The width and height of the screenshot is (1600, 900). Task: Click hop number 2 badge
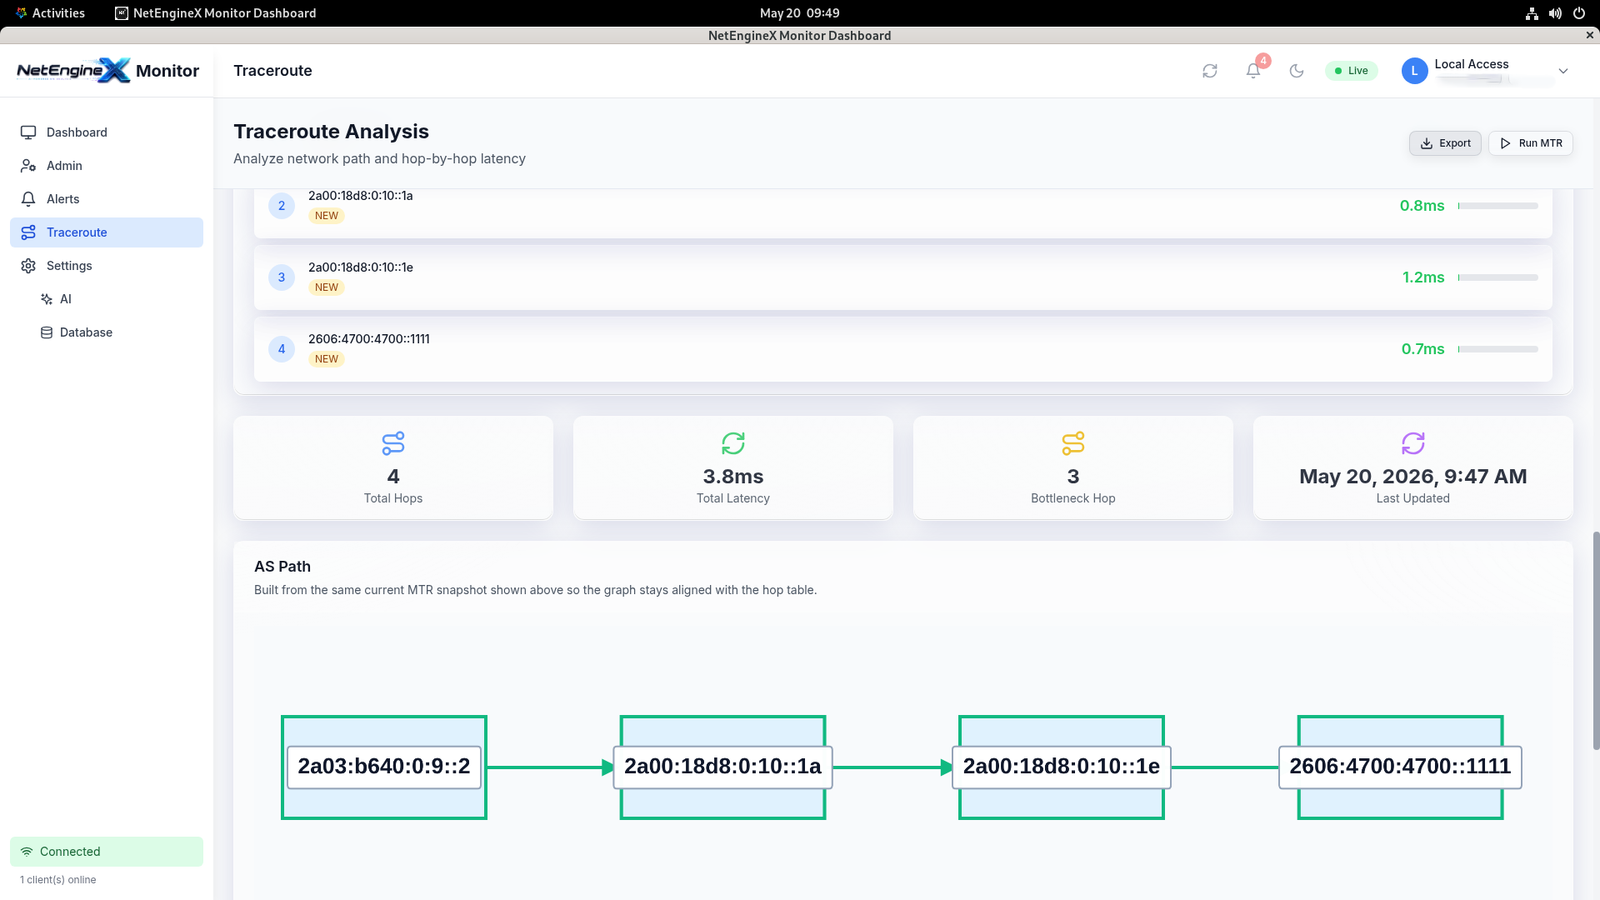click(x=281, y=206)
